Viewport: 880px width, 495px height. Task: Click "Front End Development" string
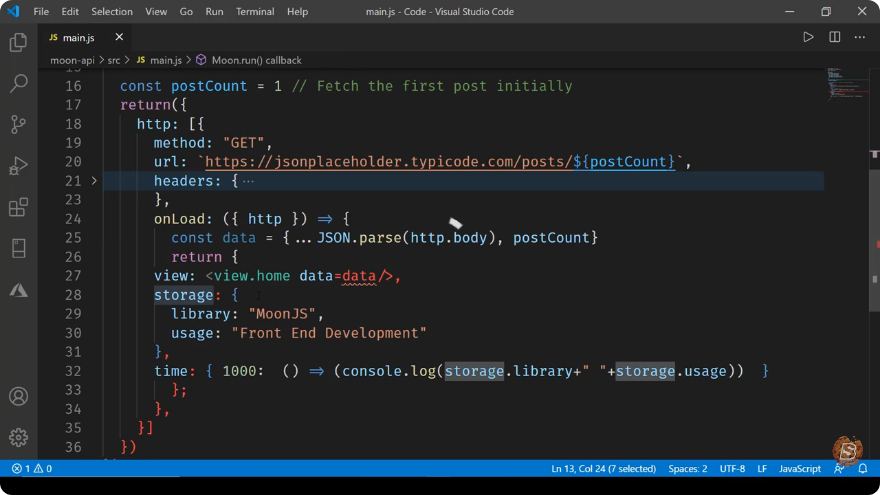click(x=329, y=333)
